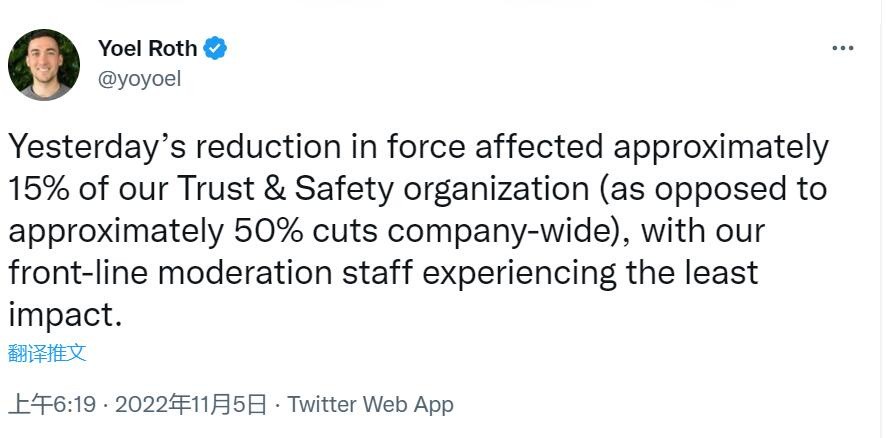Open the three-dot more options menu
The width and height of the screenshot is (886, 438).
[843, 48]
